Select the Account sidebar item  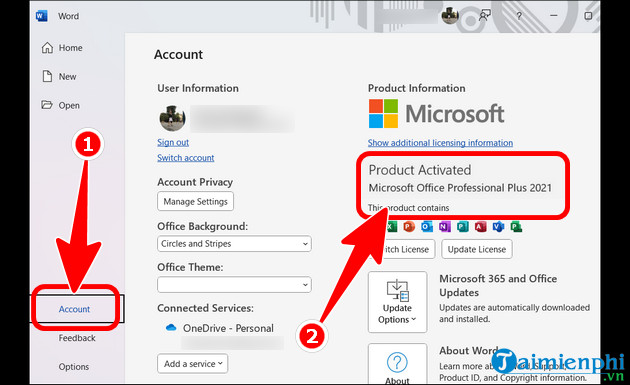[x=74, y=309]
